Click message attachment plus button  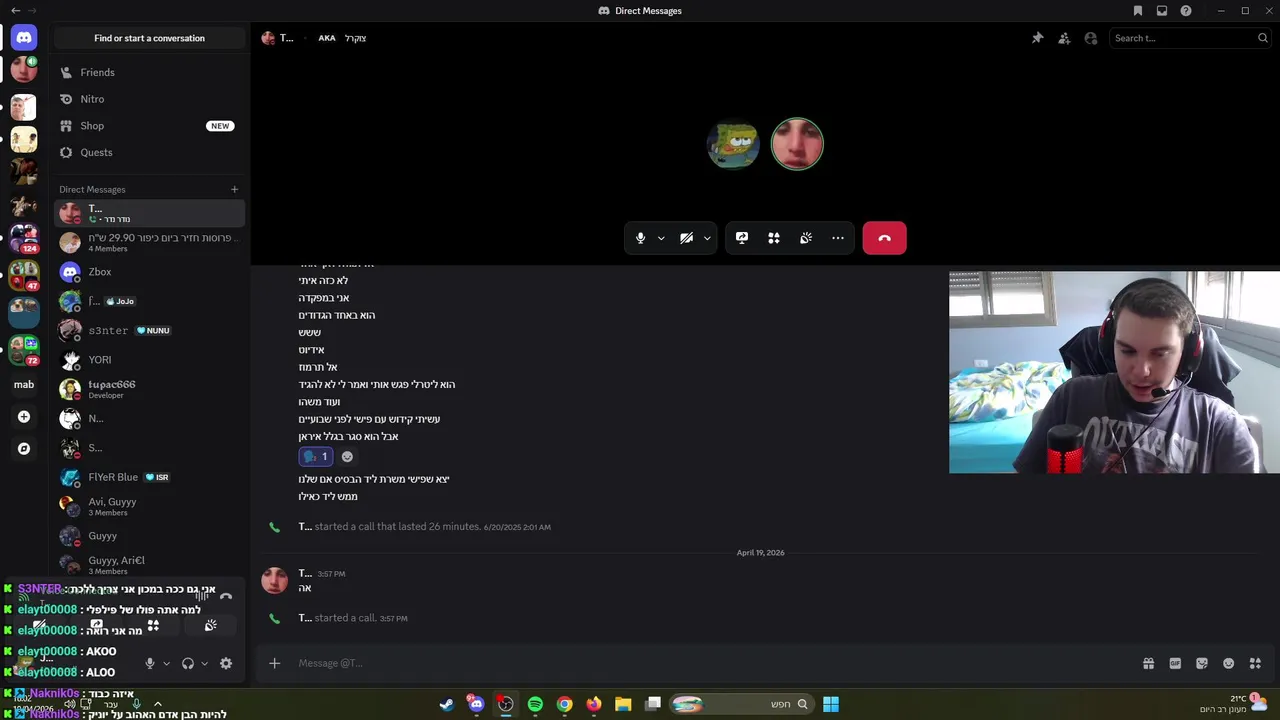click(x=274, y=663)
